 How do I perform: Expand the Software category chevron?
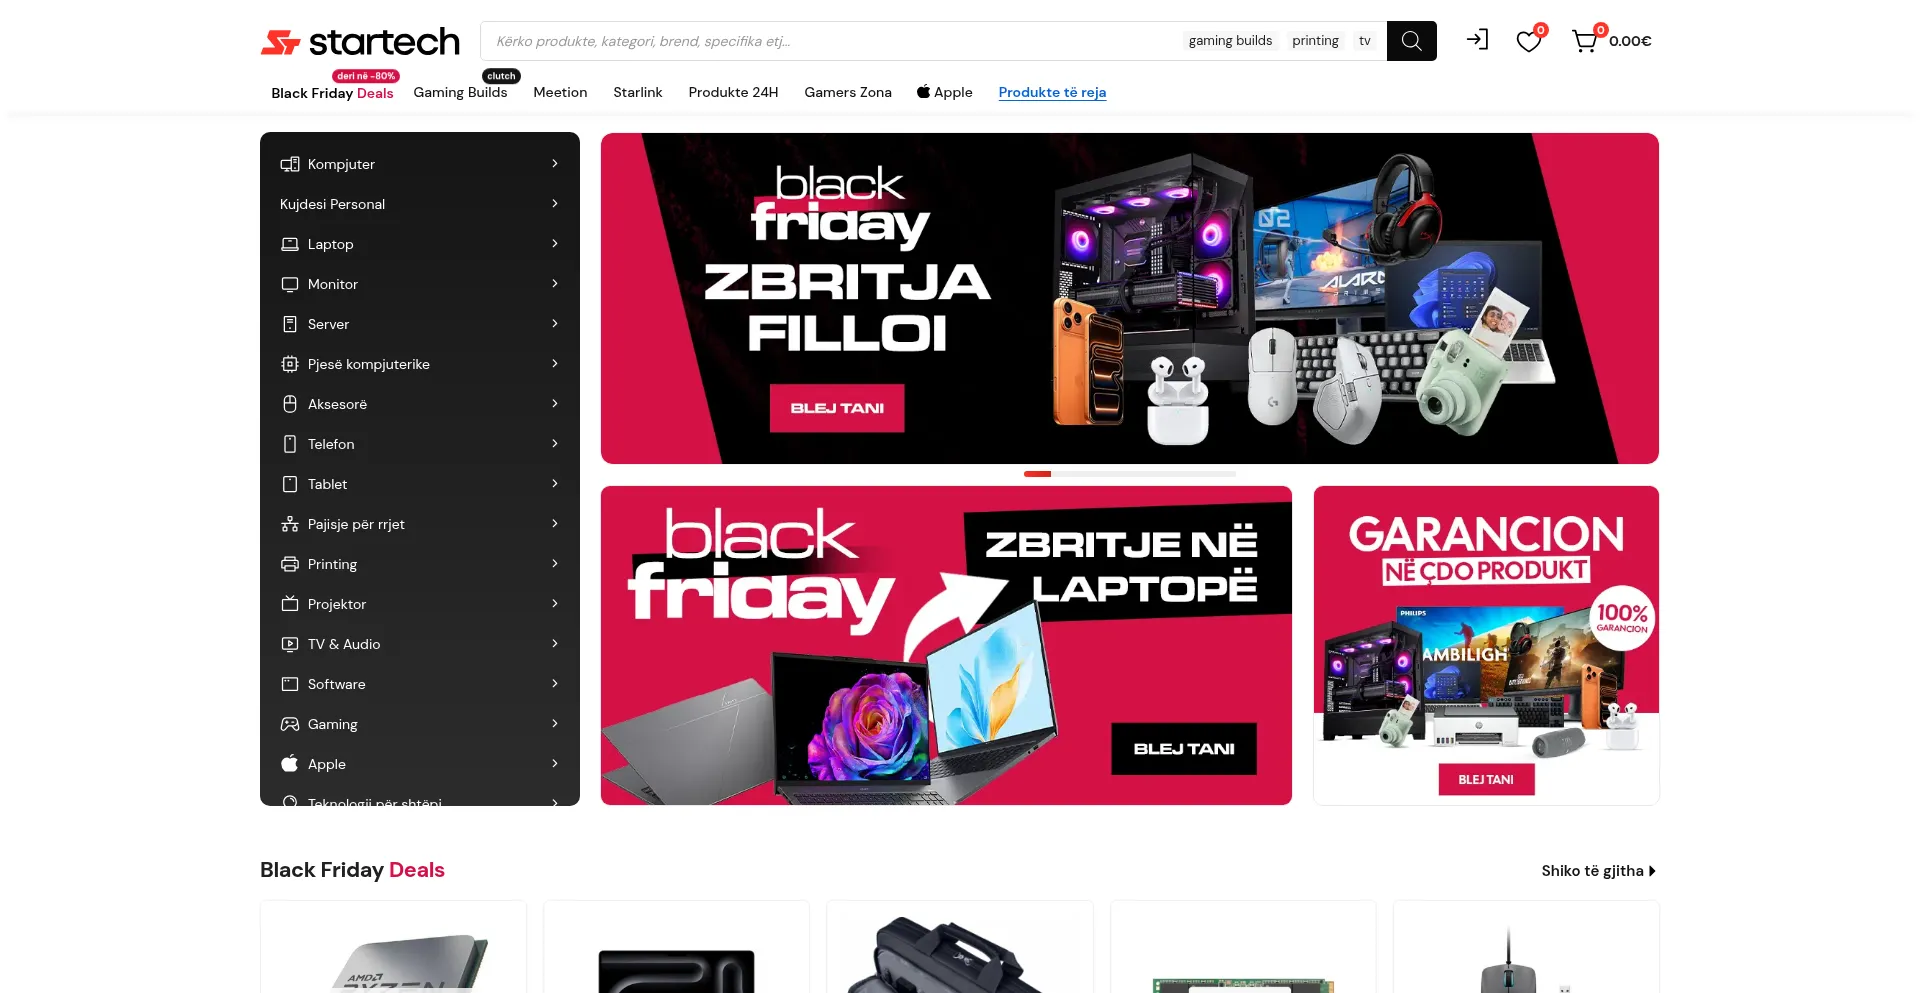click(555, 683)
